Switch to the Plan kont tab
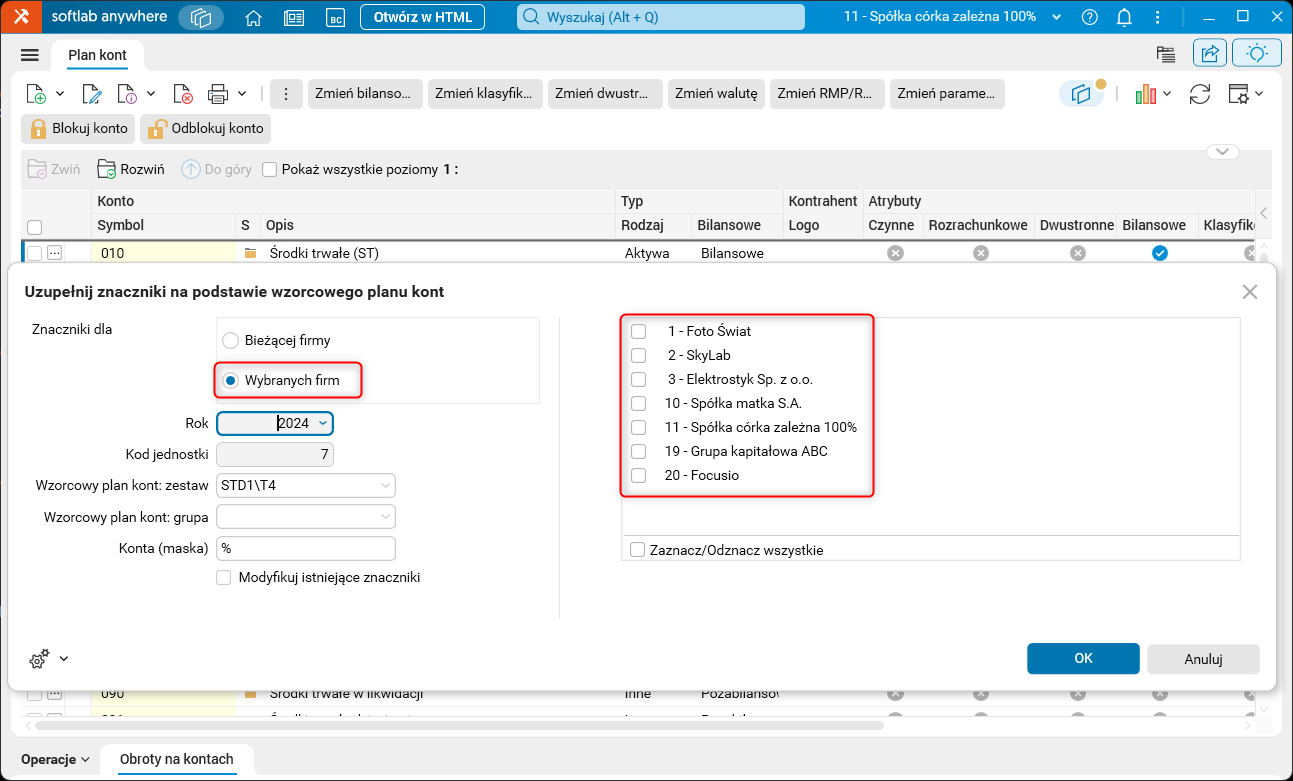This screenshot has width=1293, height=781. pos(97,56)
